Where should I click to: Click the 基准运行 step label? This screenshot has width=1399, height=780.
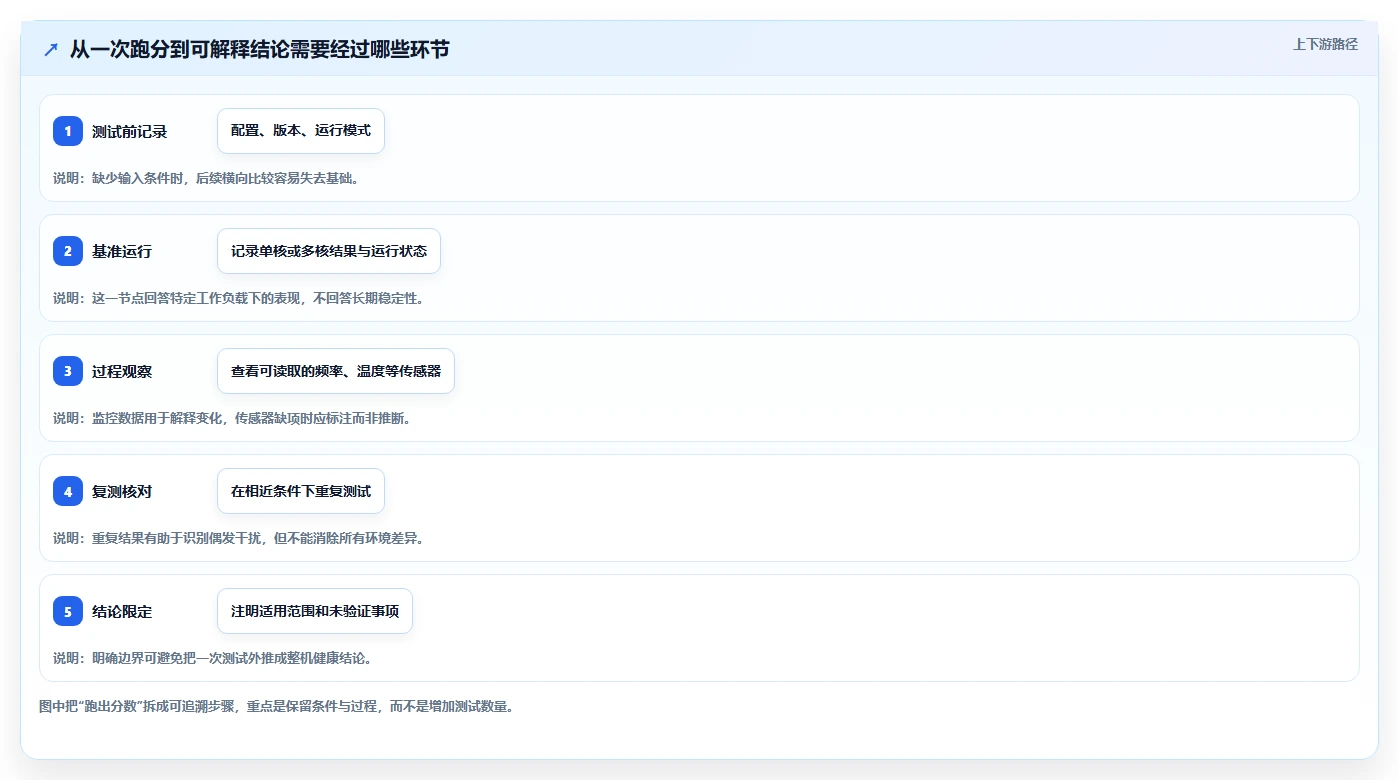point(122,251)
